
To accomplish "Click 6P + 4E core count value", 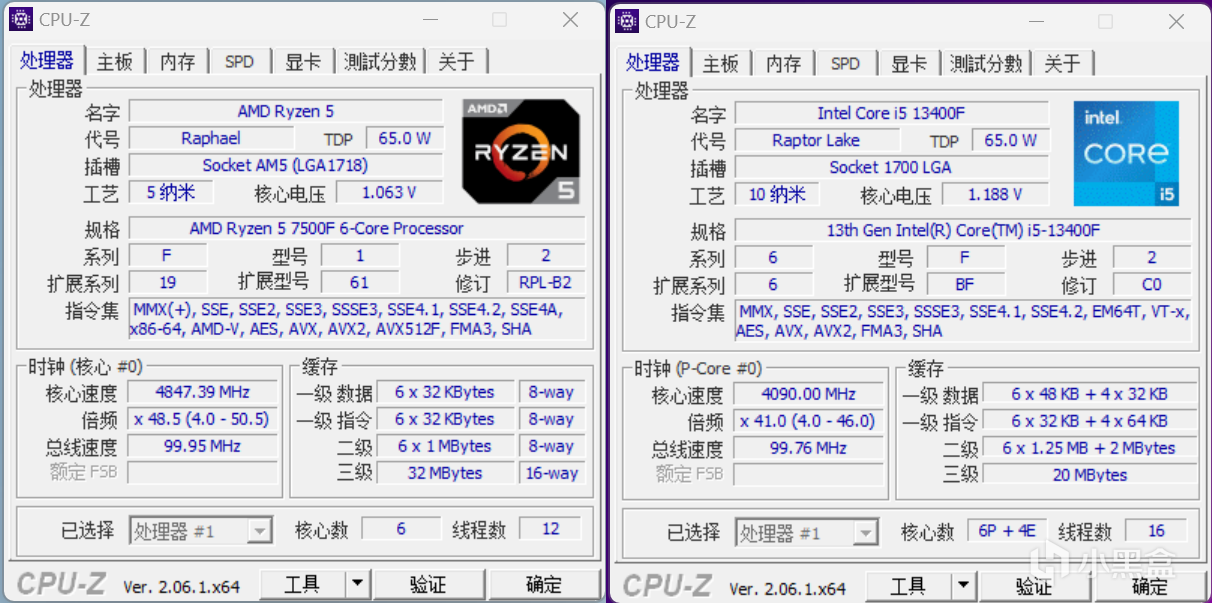I will (1007, 532).
